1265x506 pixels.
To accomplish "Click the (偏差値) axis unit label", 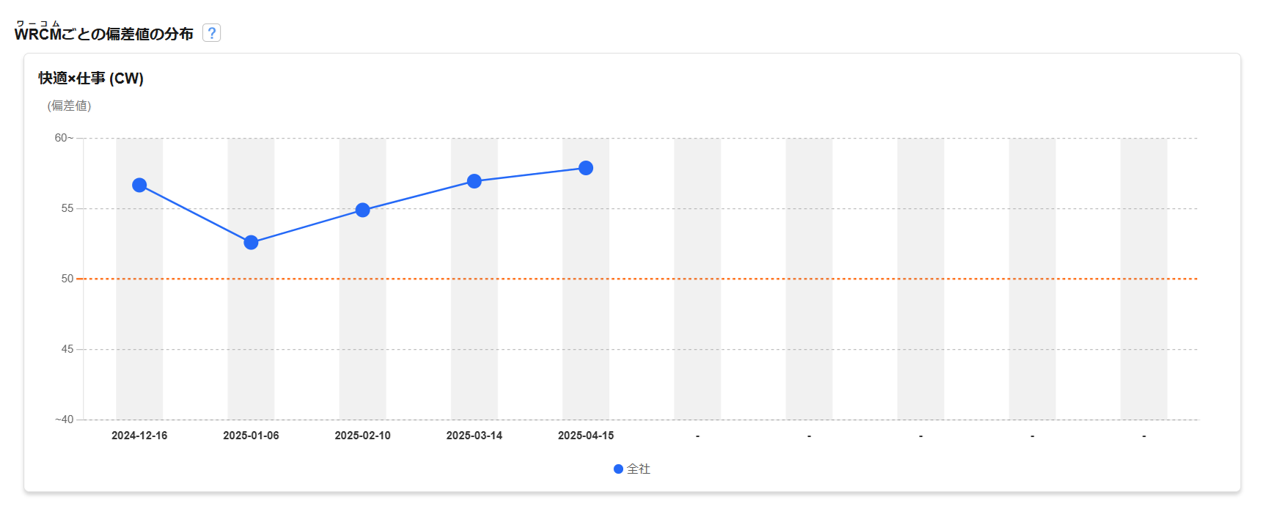I will click(x=69, y=106).
